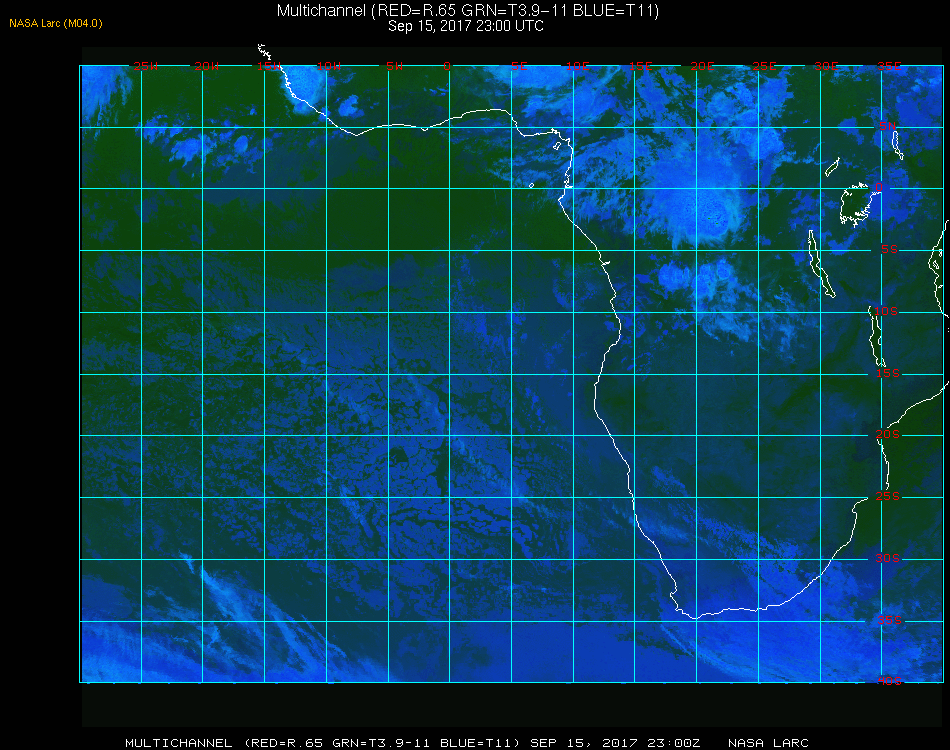Click the 10S latitude label
950x750 pixels.
tap(885, 311)
